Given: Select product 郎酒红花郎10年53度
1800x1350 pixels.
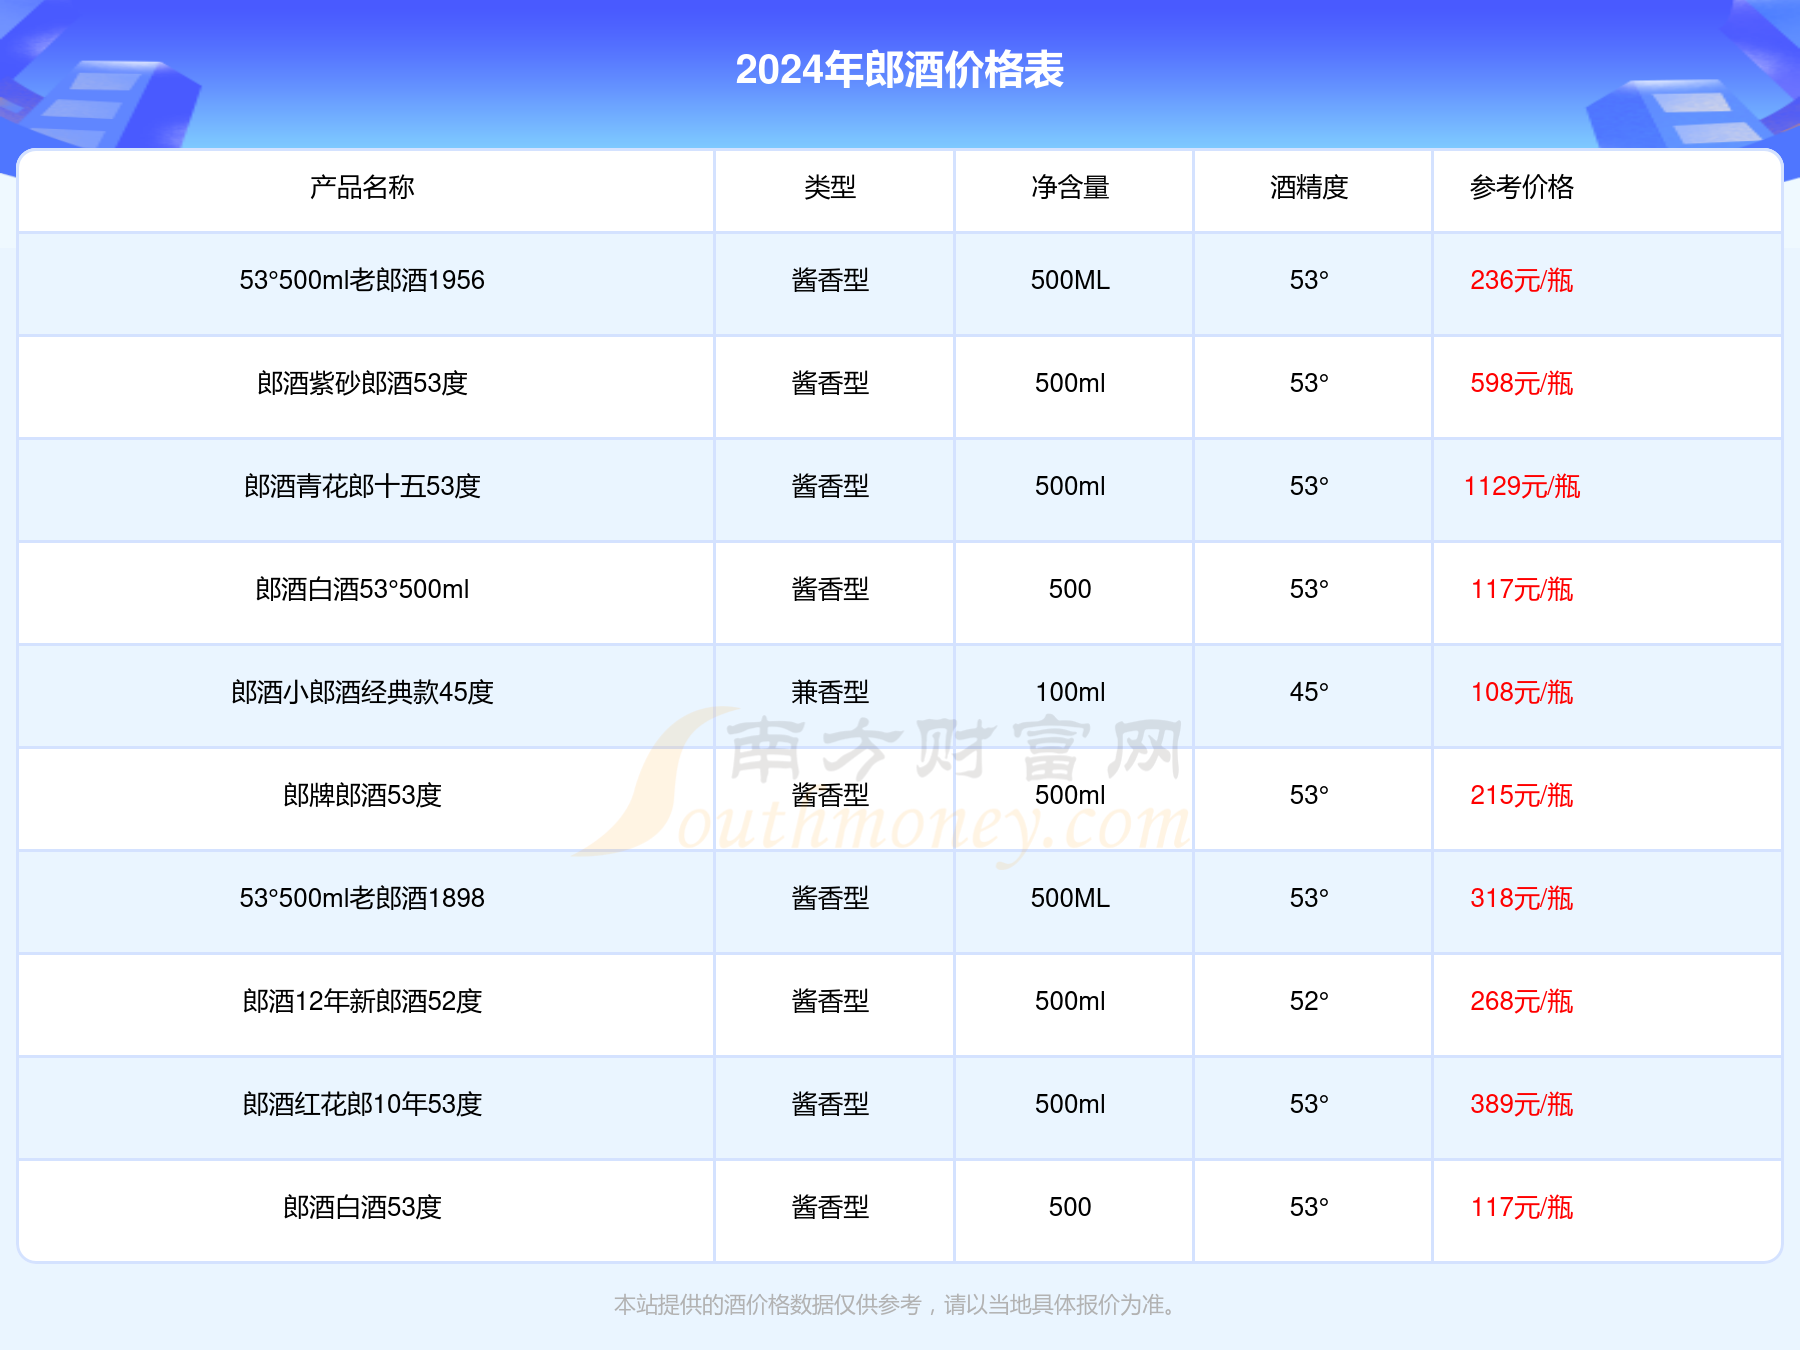Looking at the screenshot, I should point(362,1104).
